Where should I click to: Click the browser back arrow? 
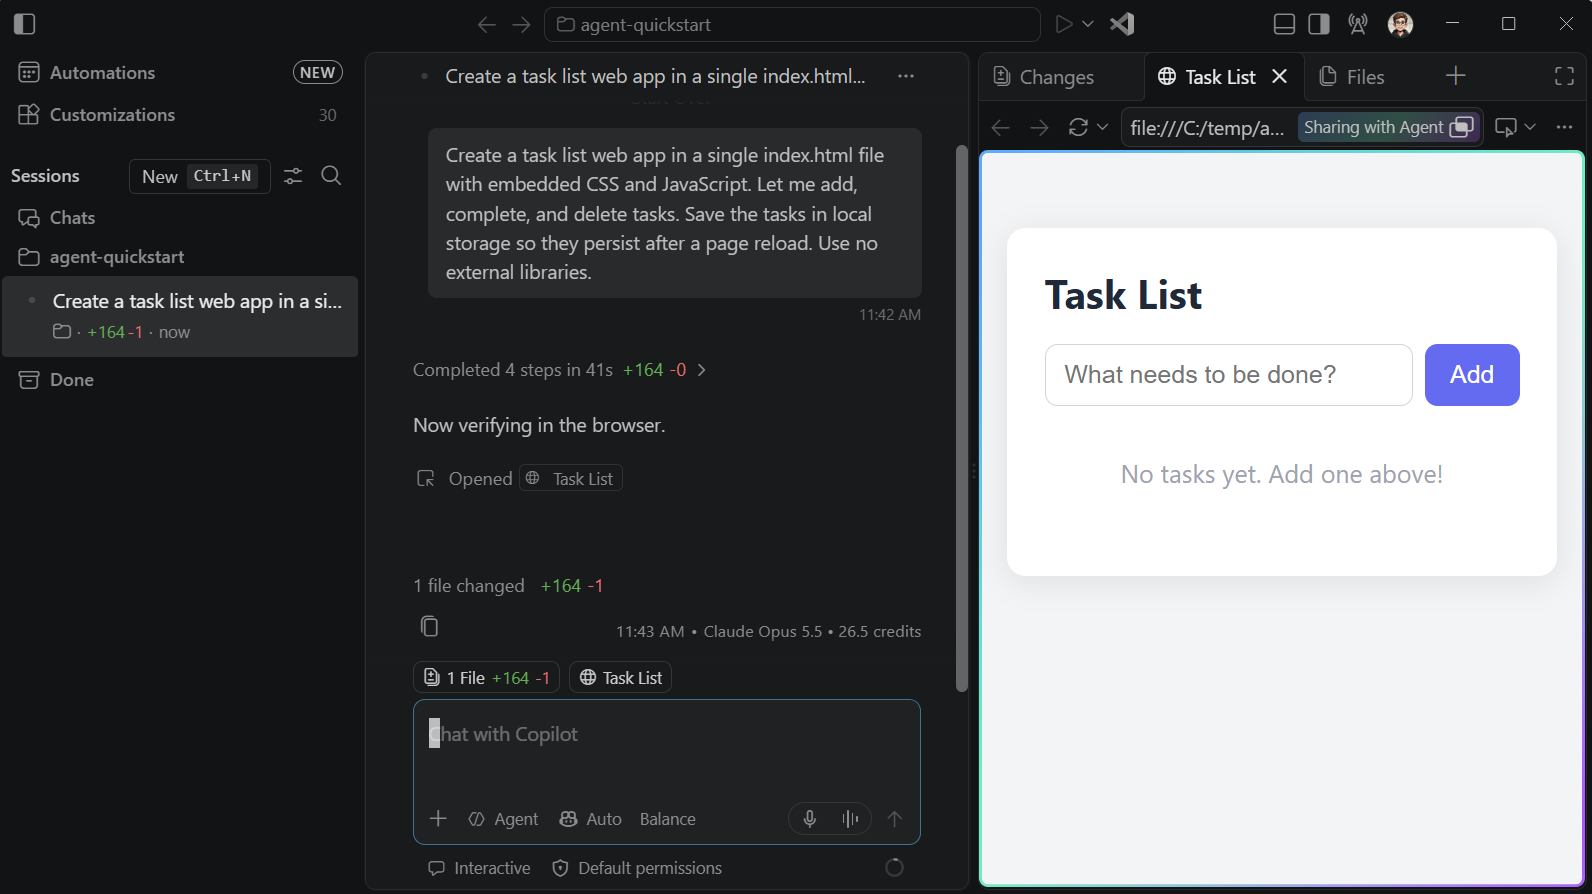point(1000,127)
